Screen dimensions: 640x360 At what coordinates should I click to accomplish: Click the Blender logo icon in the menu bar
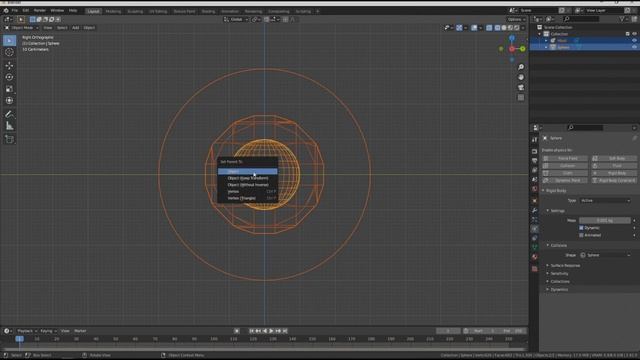pos(6,11)
